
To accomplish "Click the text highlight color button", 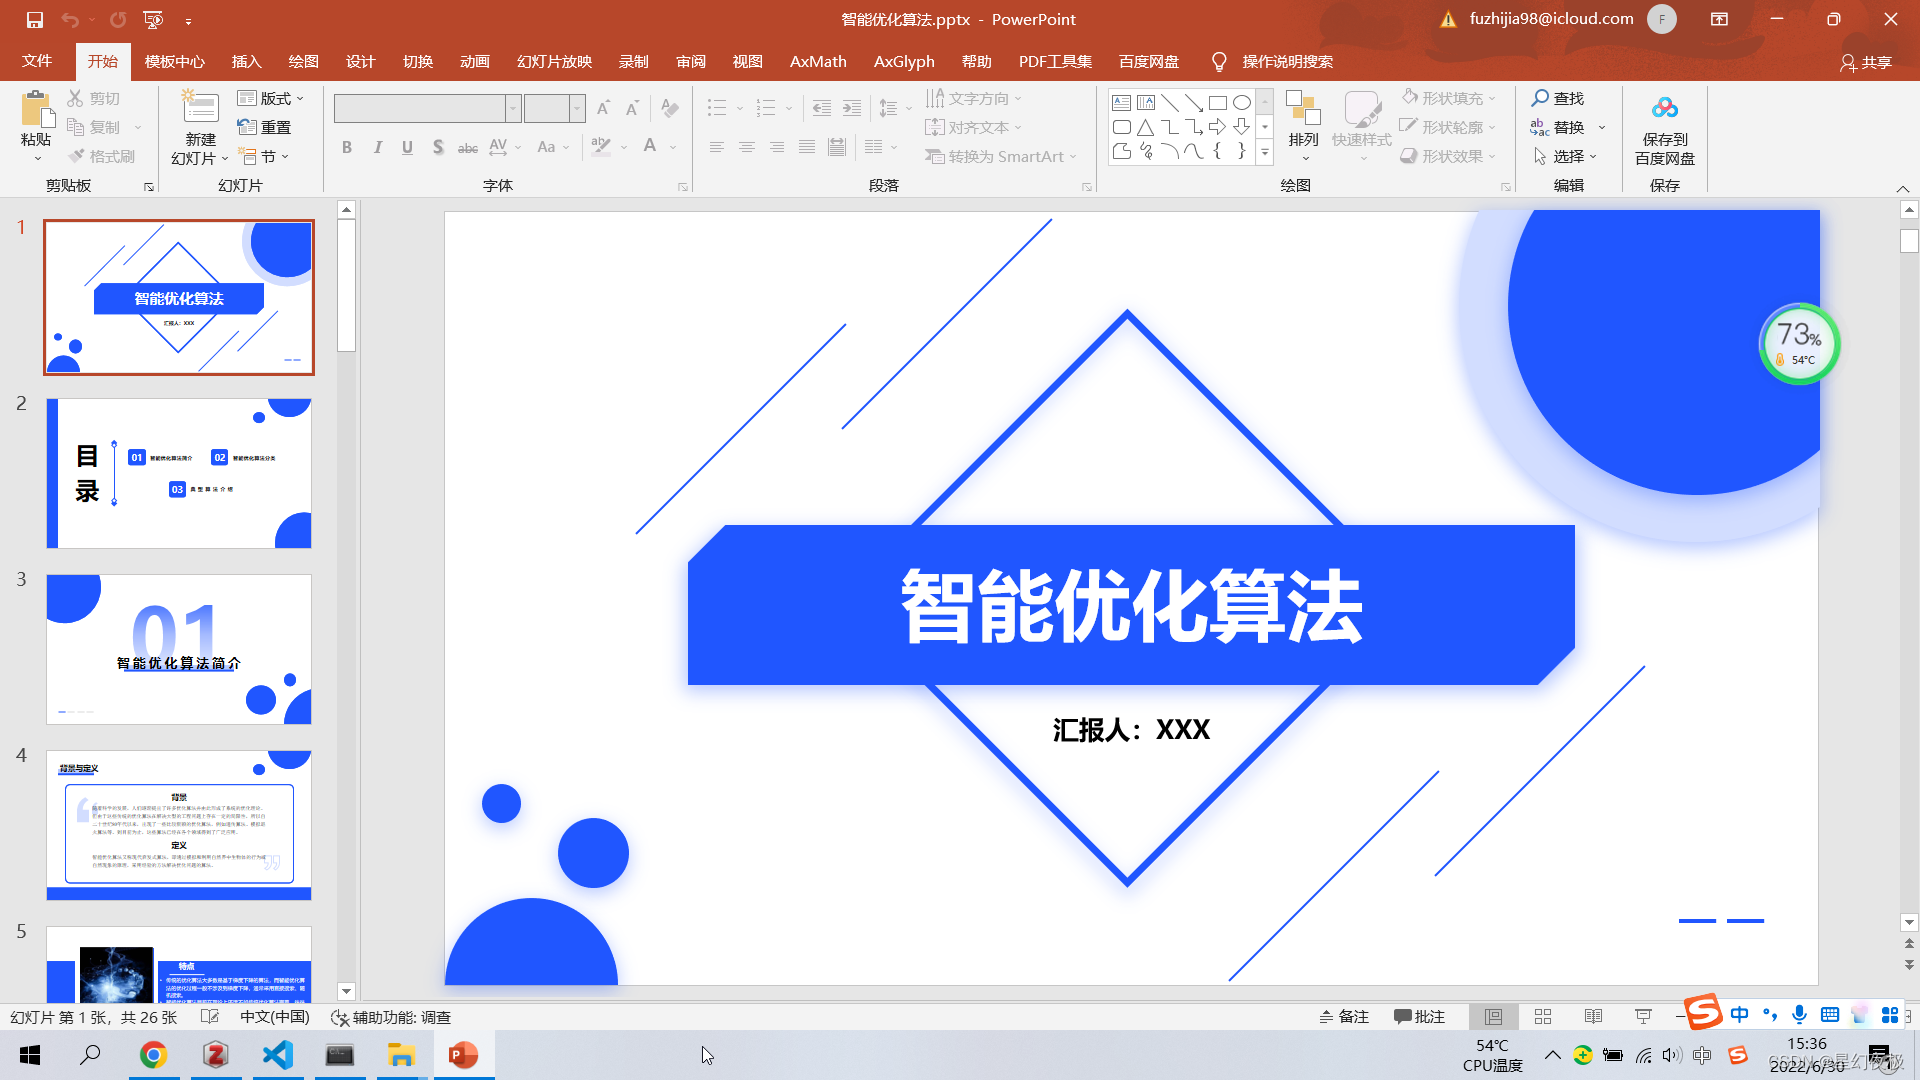I will pos(601,147).
